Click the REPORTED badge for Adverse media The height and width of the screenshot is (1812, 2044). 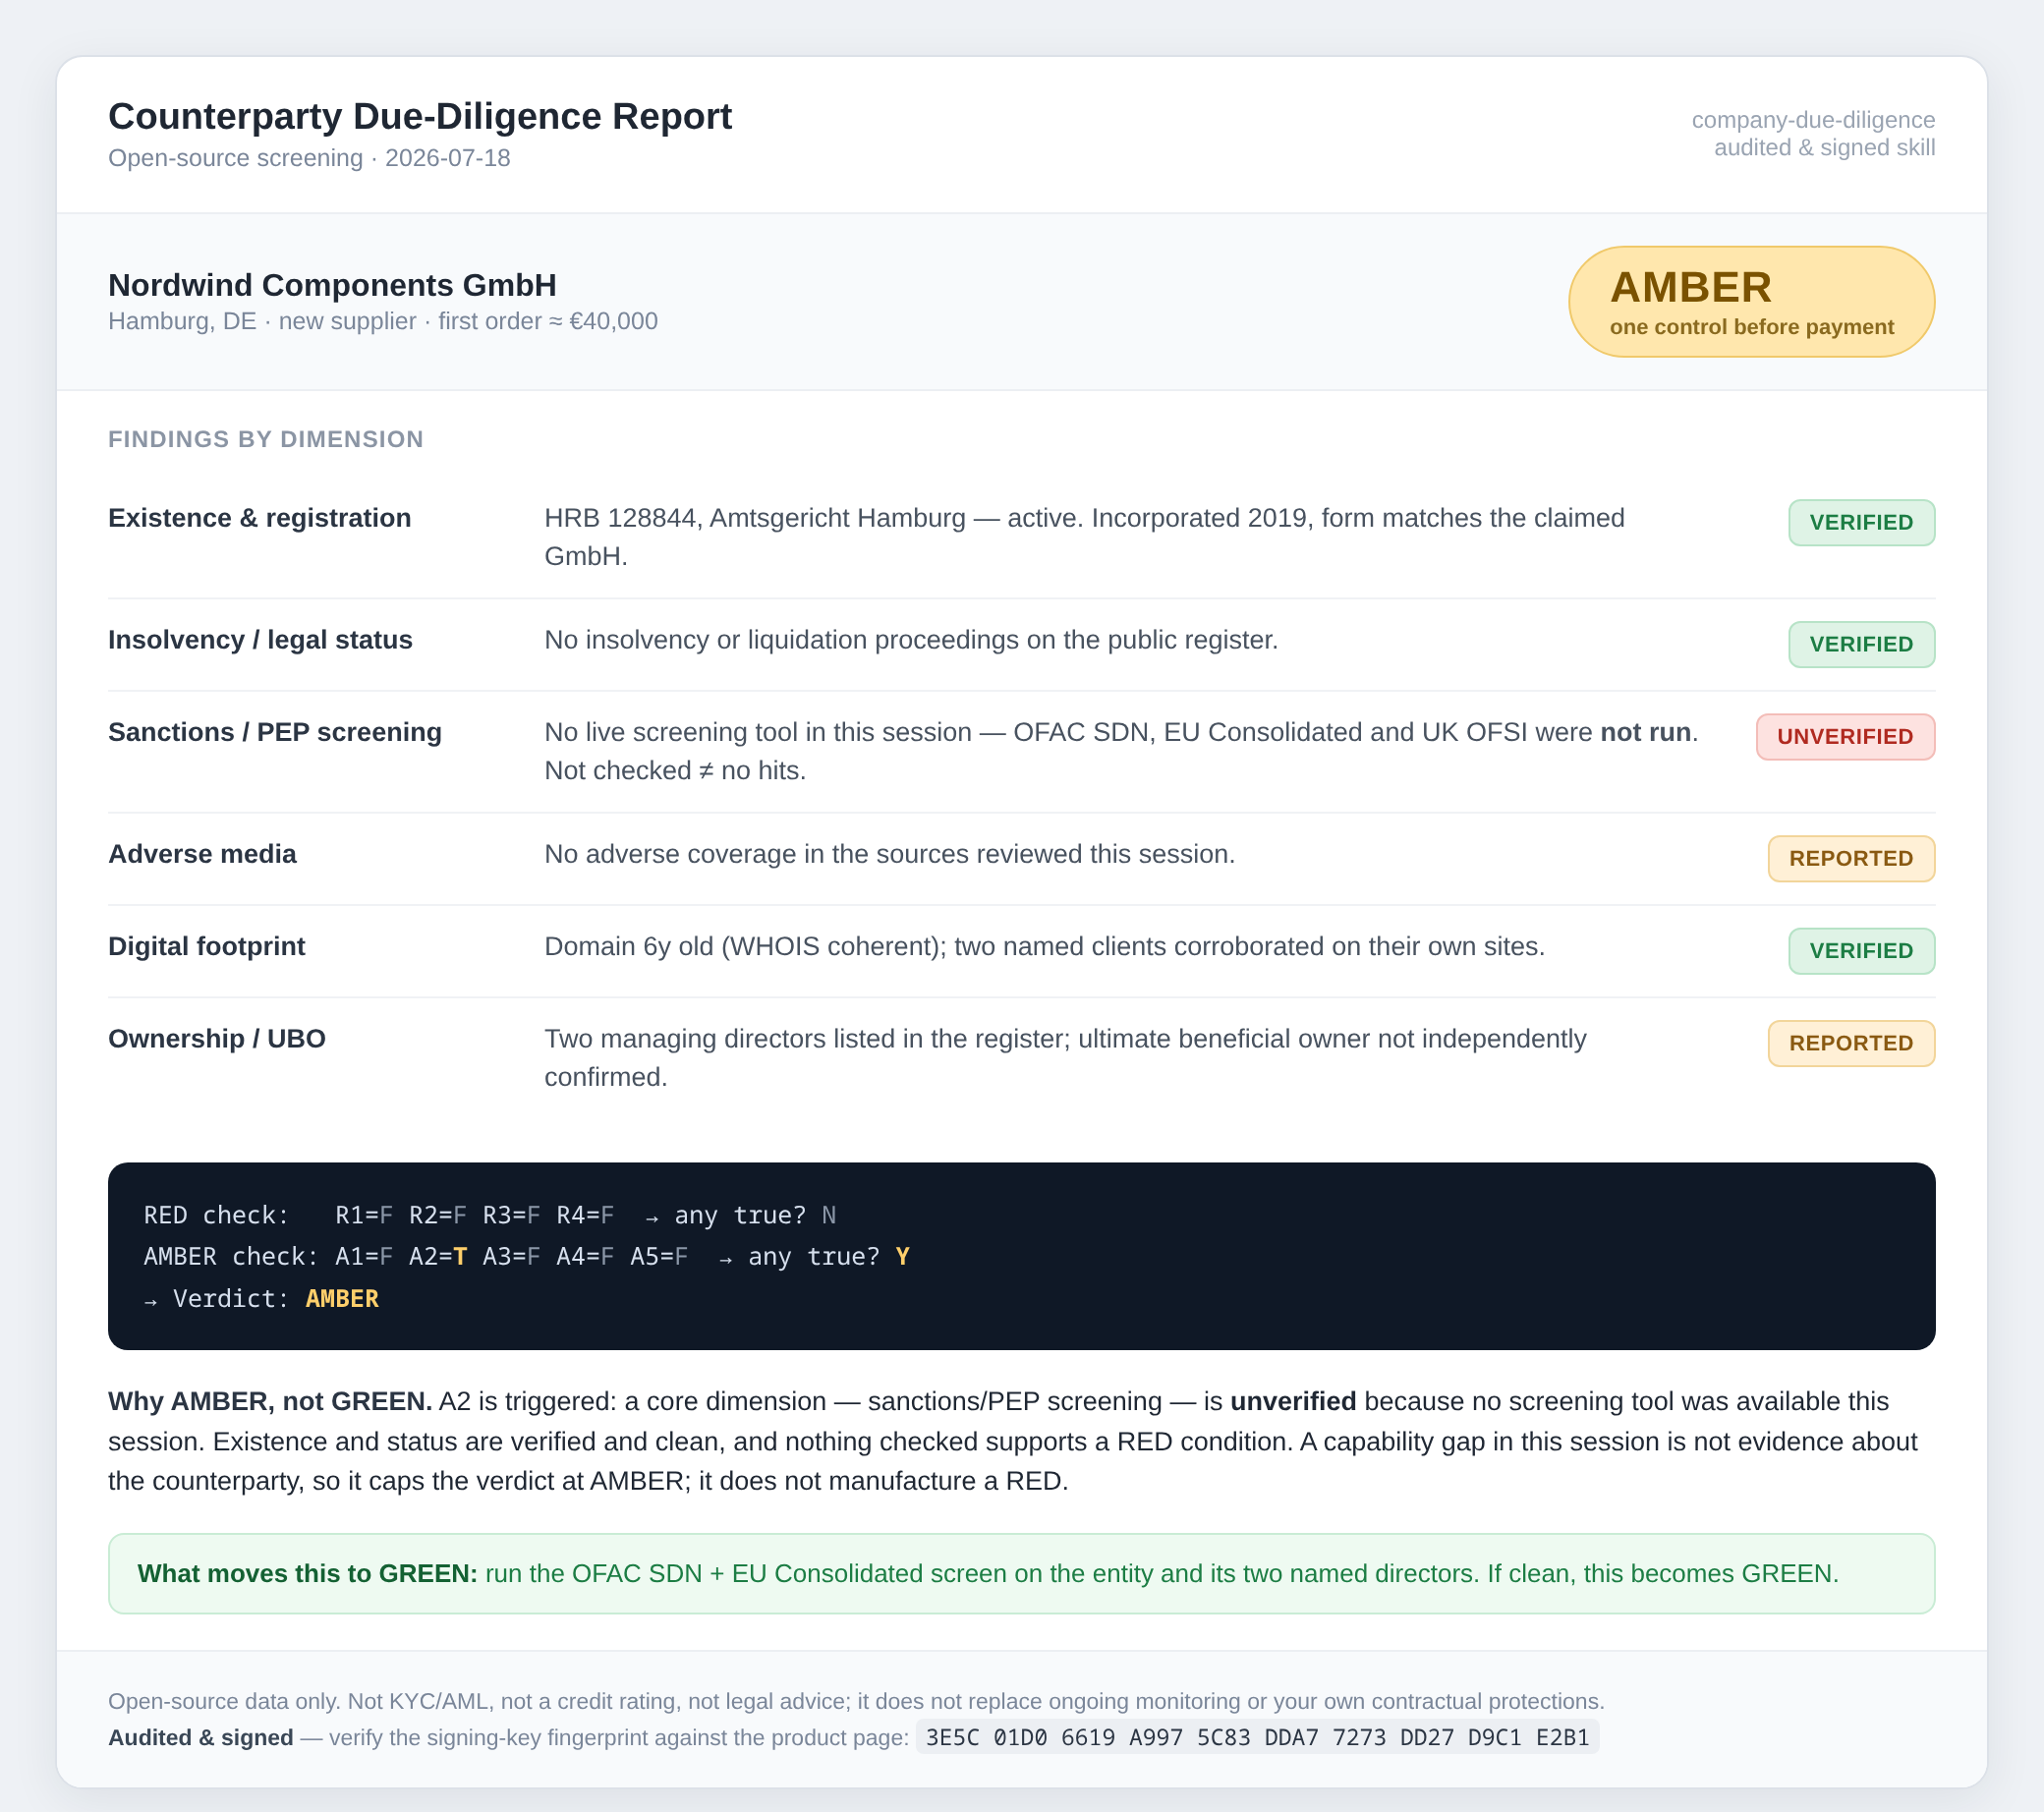click(1851, 858)
